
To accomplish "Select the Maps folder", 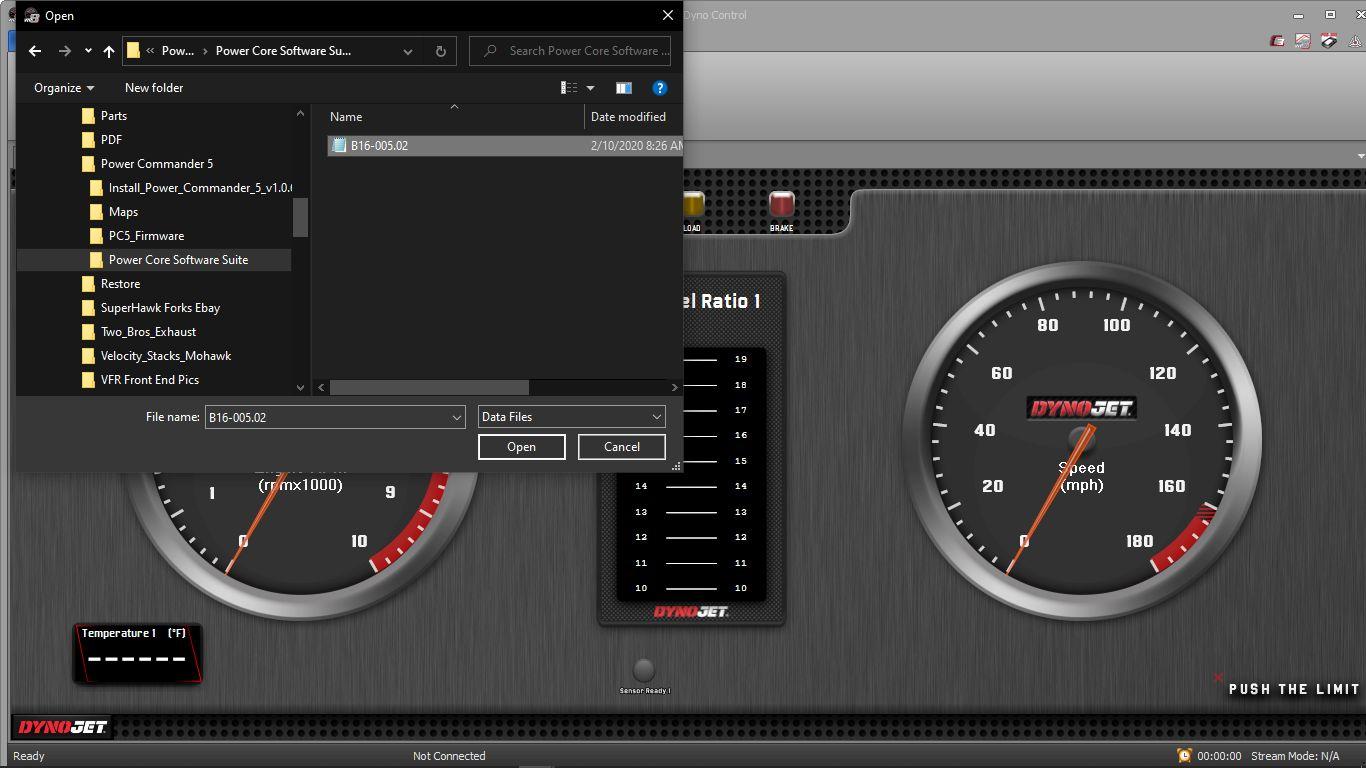I will 123,212.
